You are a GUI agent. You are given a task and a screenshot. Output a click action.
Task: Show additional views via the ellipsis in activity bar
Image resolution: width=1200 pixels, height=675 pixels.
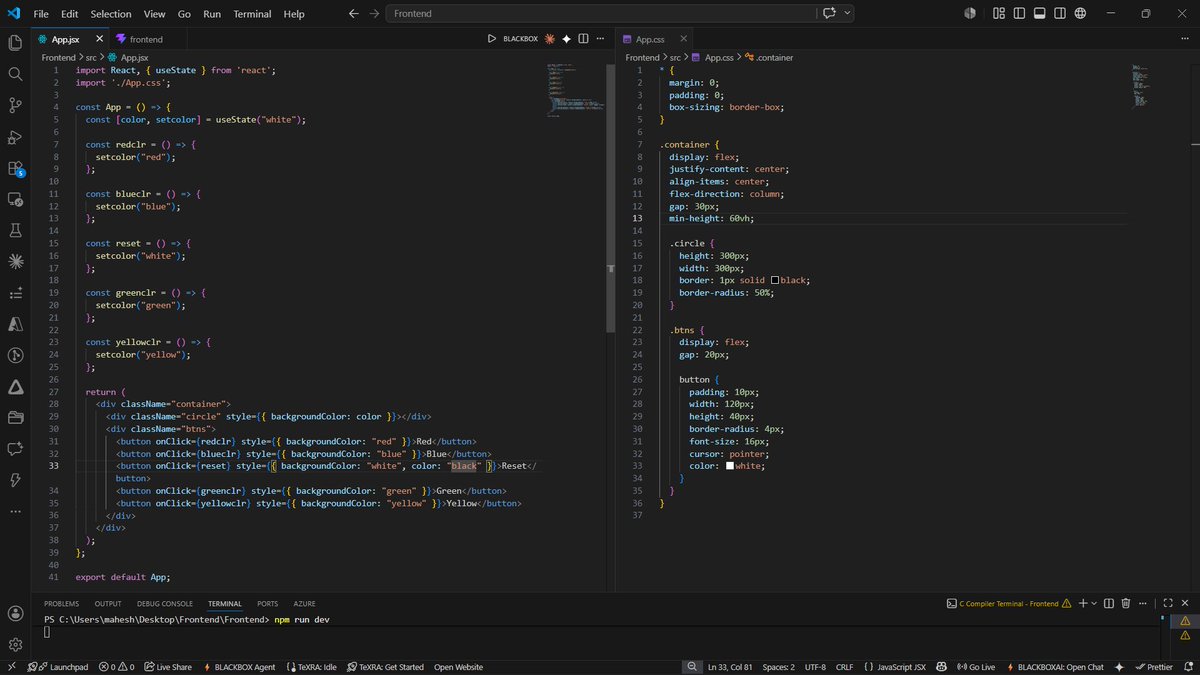point(15,511)
